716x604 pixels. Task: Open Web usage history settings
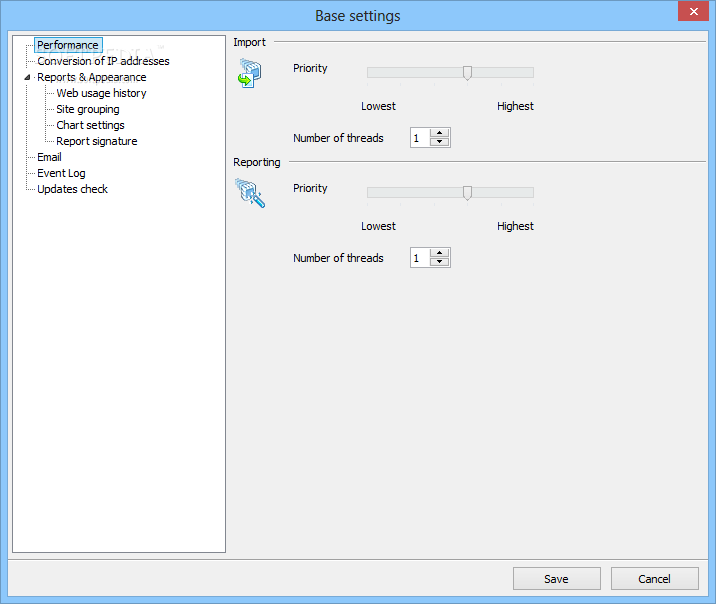tap(101, 93)
